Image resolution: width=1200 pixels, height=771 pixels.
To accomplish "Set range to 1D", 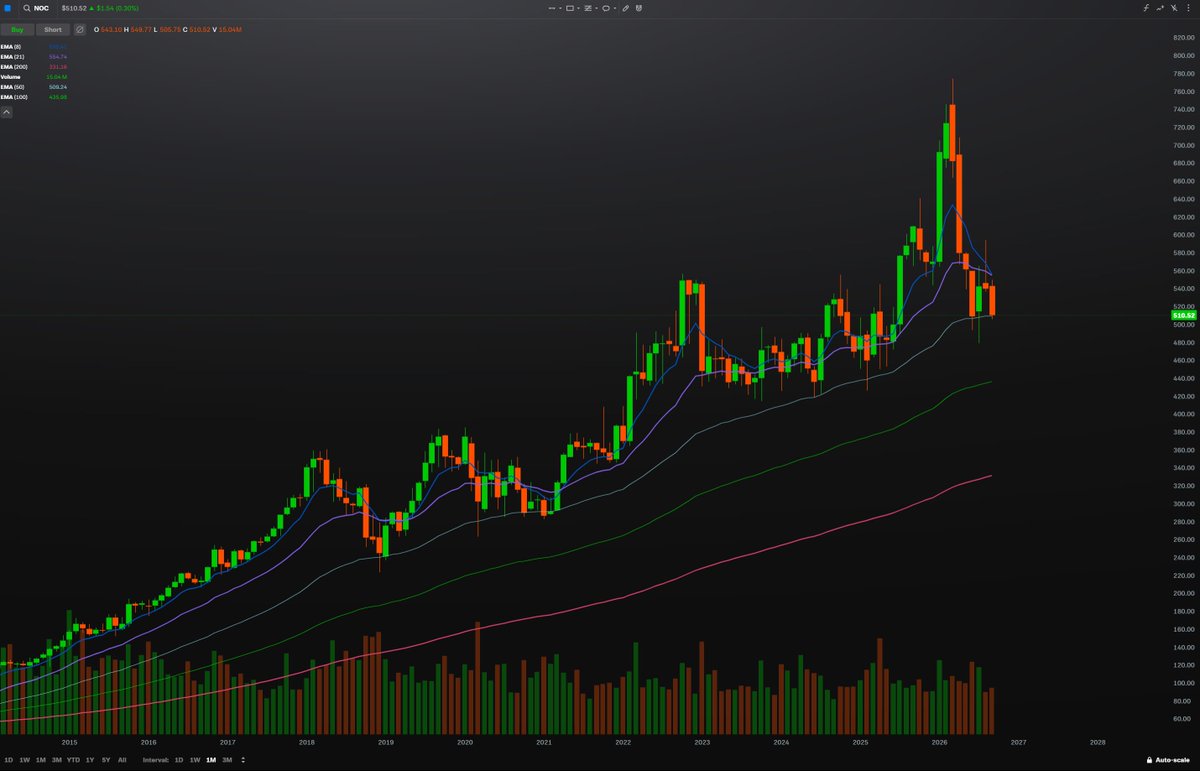I will [x=8, y=760].
